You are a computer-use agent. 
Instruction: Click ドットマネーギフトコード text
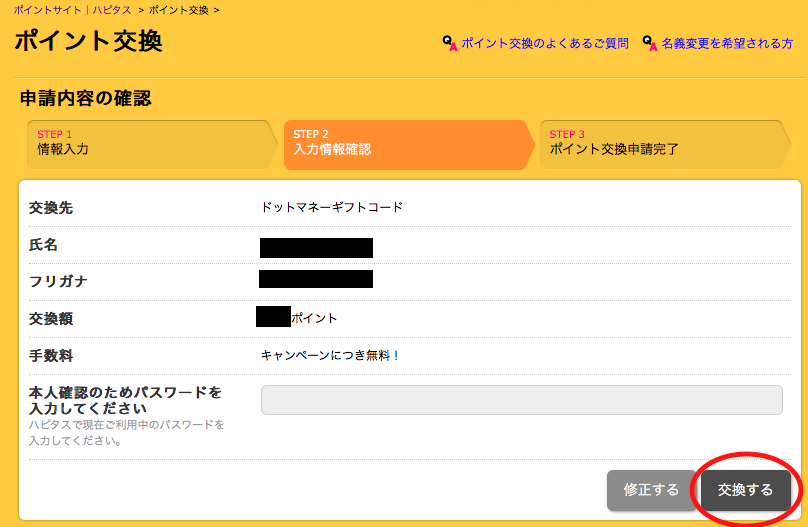(x=332, y=207)
